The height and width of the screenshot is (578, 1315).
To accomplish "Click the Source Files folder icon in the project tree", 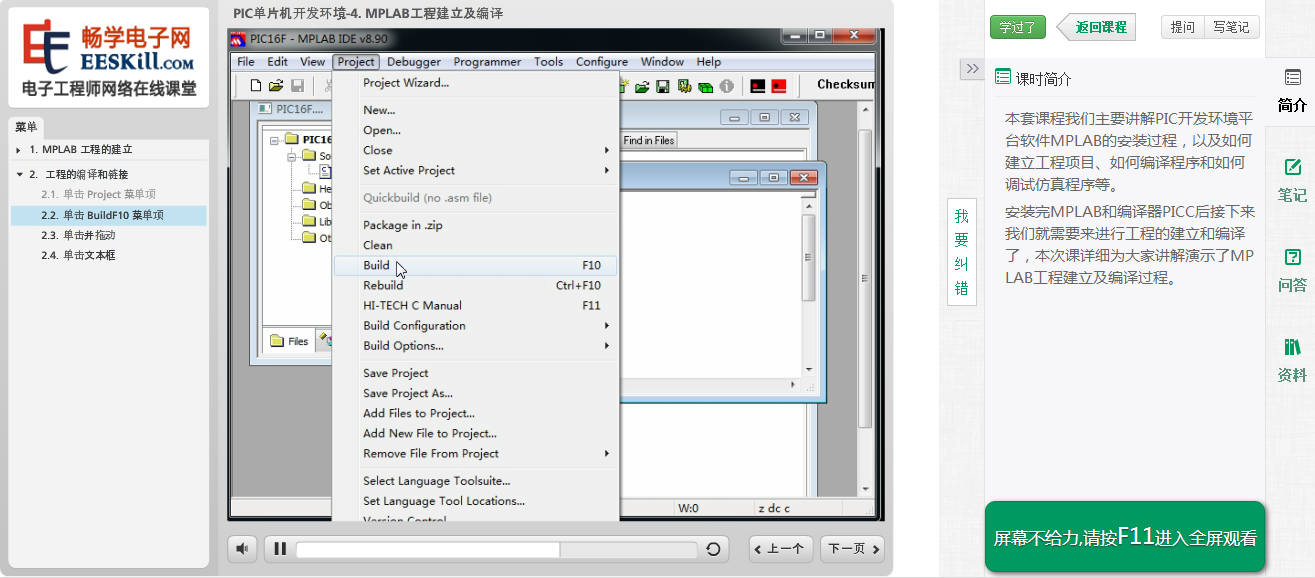I will [x=310, y=156].
